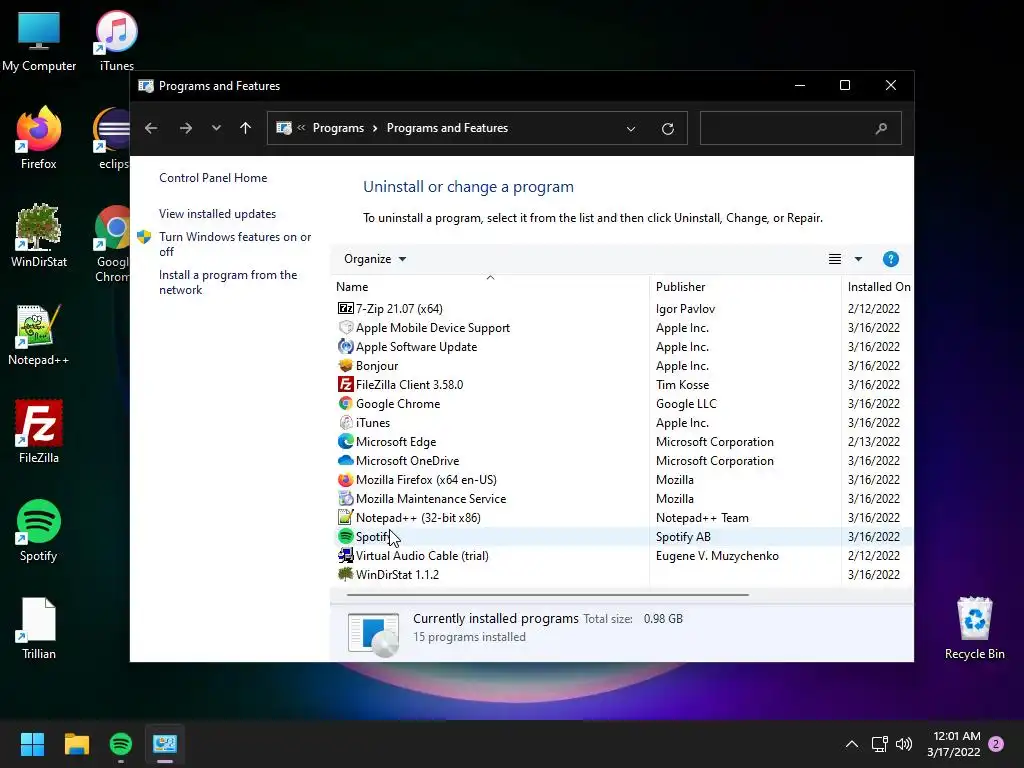
Task: Open the WinDirStat desktop shortcut
Action: pyautogui.click(x=39, y=236)
